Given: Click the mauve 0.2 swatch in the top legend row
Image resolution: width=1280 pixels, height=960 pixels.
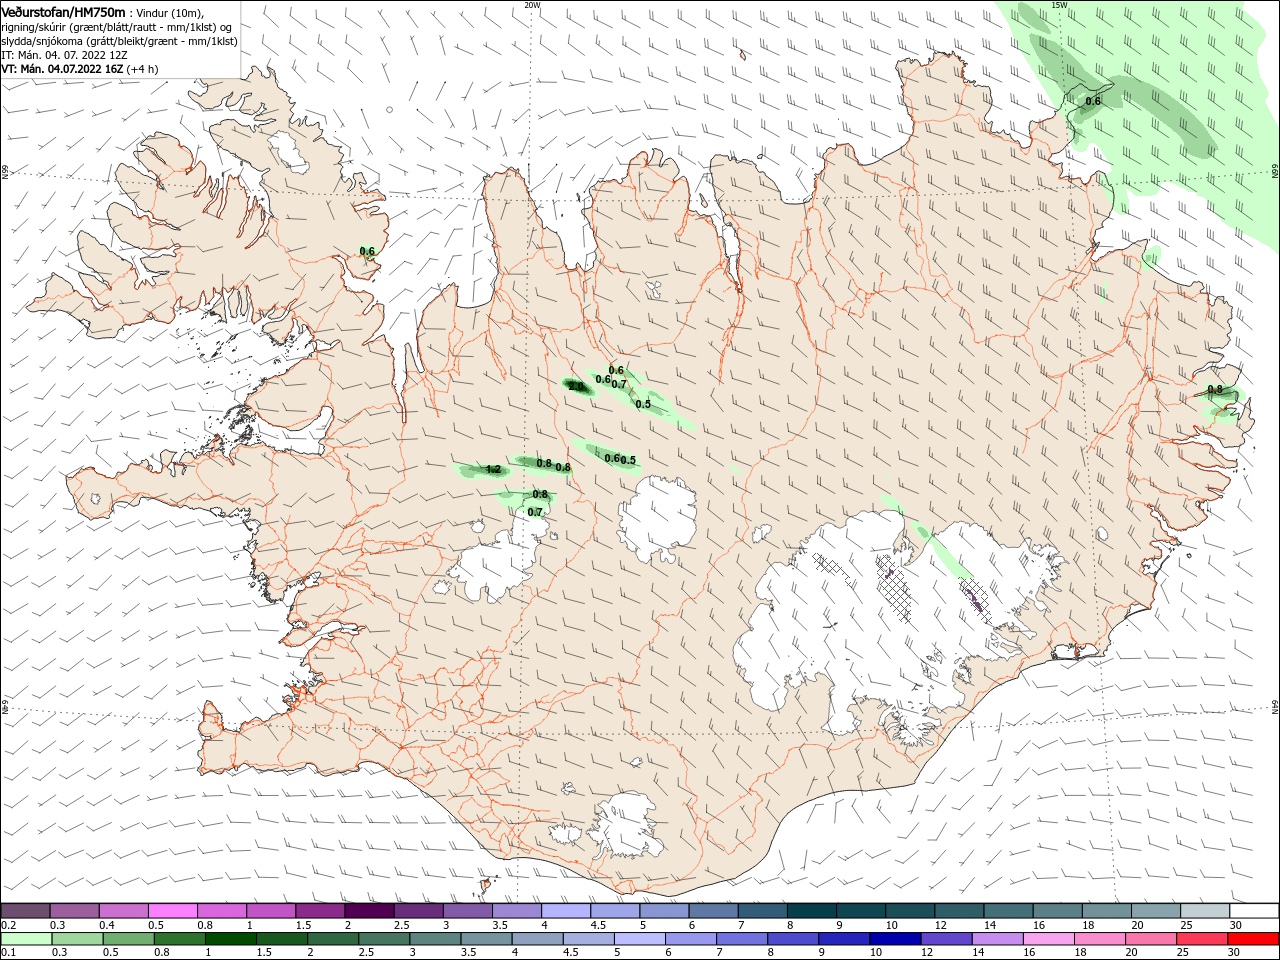Looking at the screenshot, I should tap(25, 911).
